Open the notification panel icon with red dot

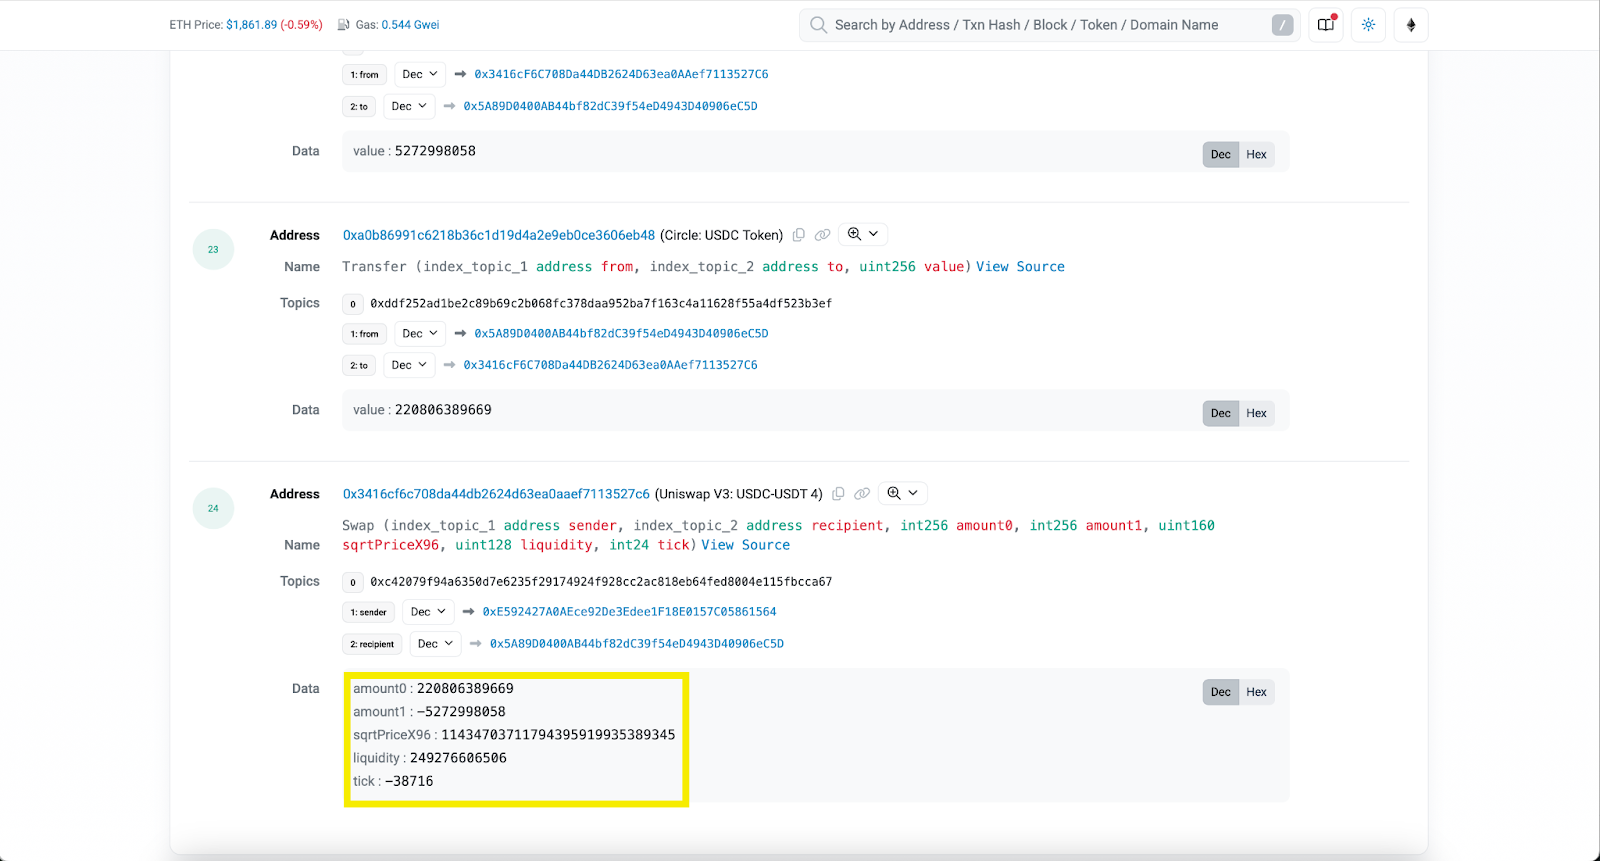coord(1326,25)
